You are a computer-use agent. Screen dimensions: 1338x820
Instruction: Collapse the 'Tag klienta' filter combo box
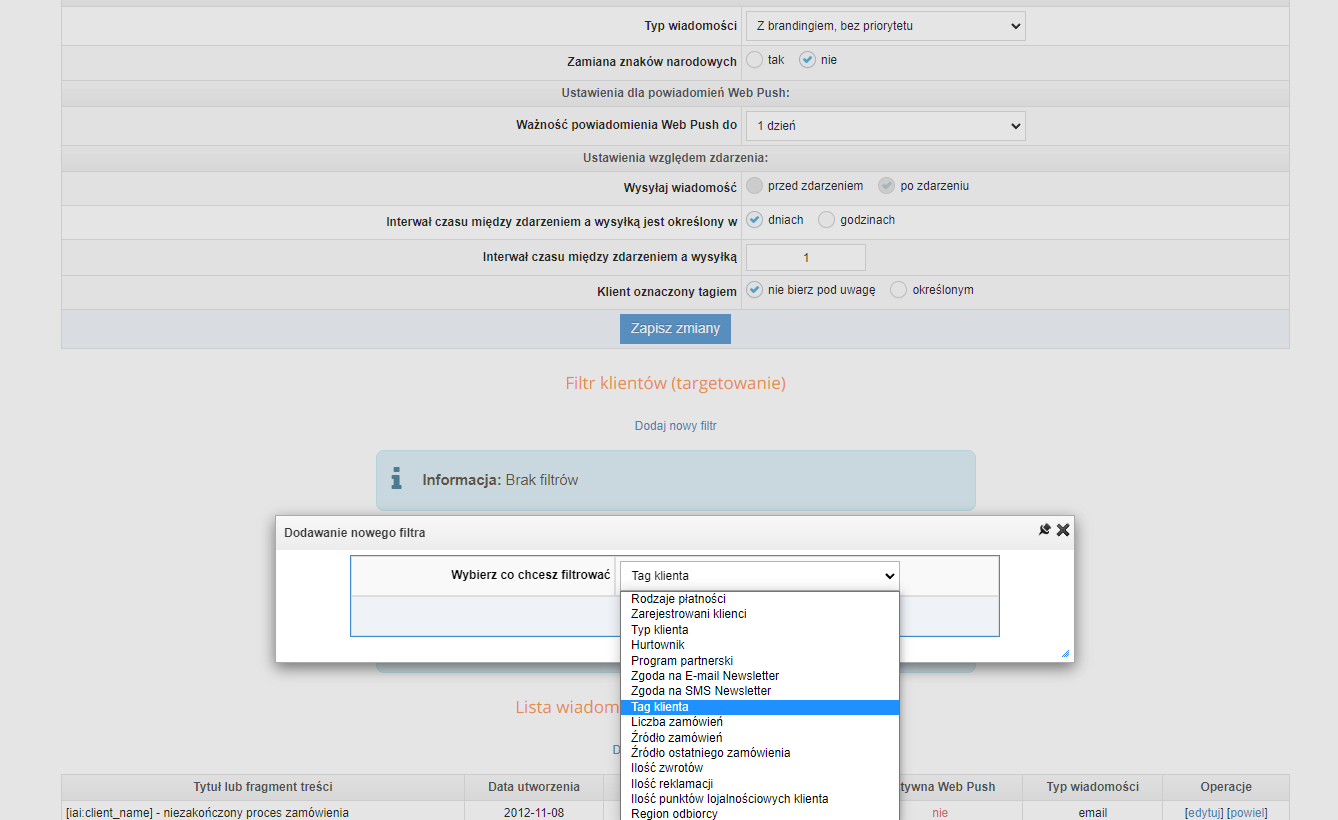[759, 576]
